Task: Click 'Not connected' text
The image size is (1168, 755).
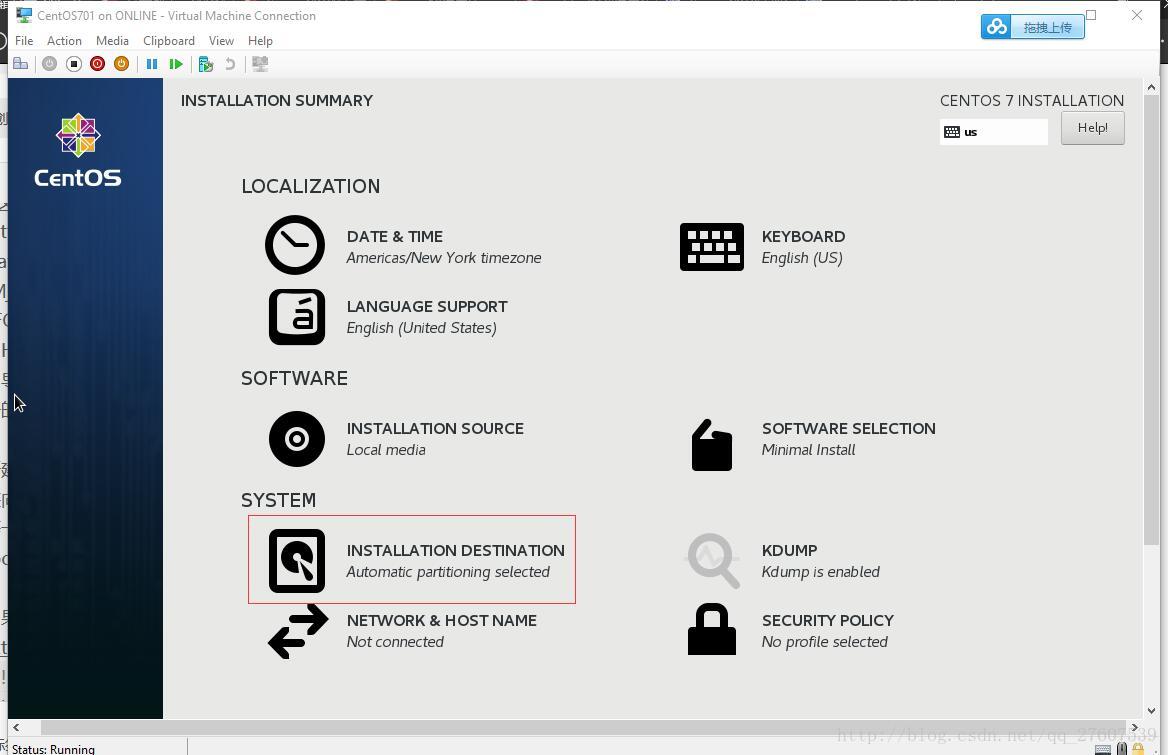Action: pyautogui.click(x=395, y=642)
